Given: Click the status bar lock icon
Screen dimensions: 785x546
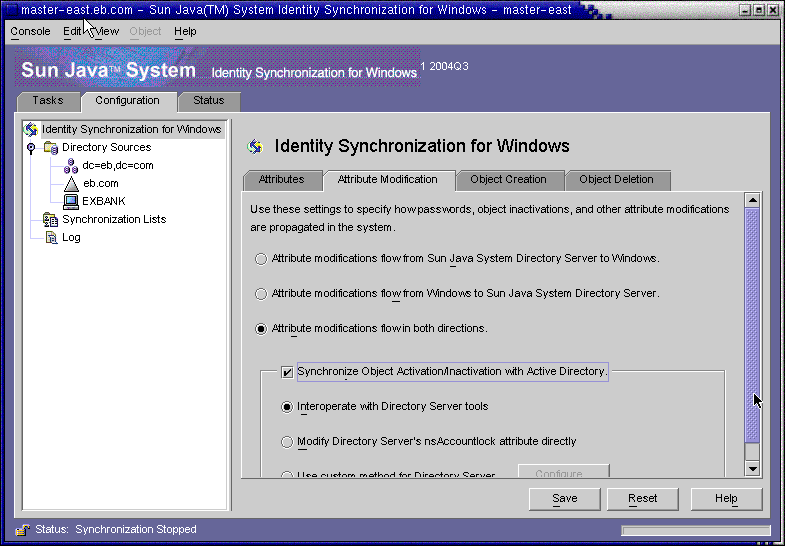Looking at the screenshot, I should coord(23,530).
